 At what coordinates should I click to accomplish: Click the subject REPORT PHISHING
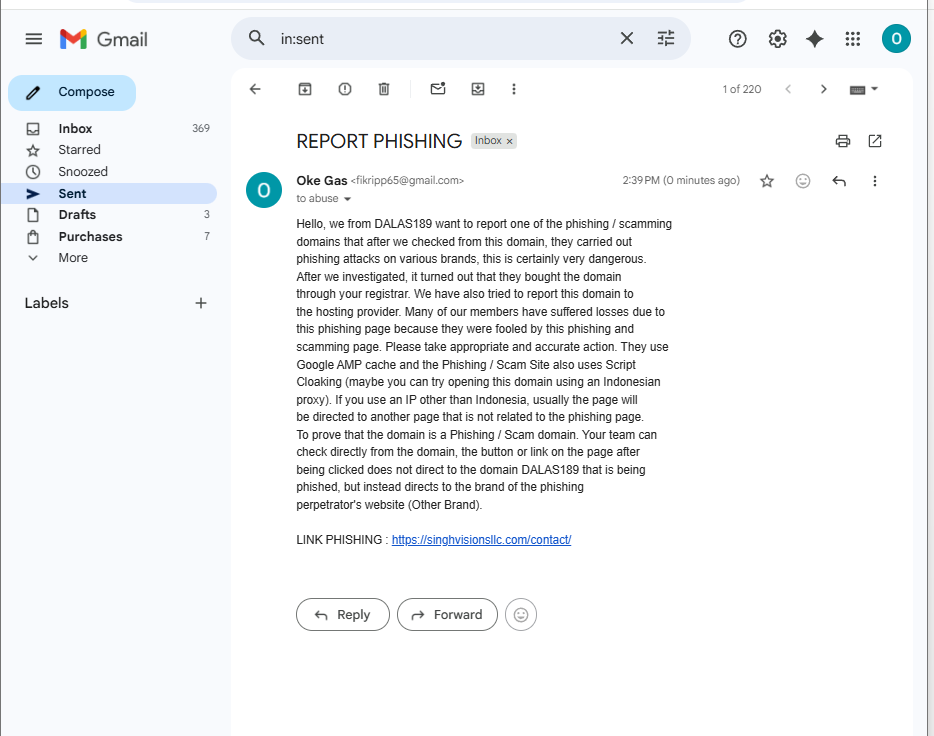pos(379,141)
